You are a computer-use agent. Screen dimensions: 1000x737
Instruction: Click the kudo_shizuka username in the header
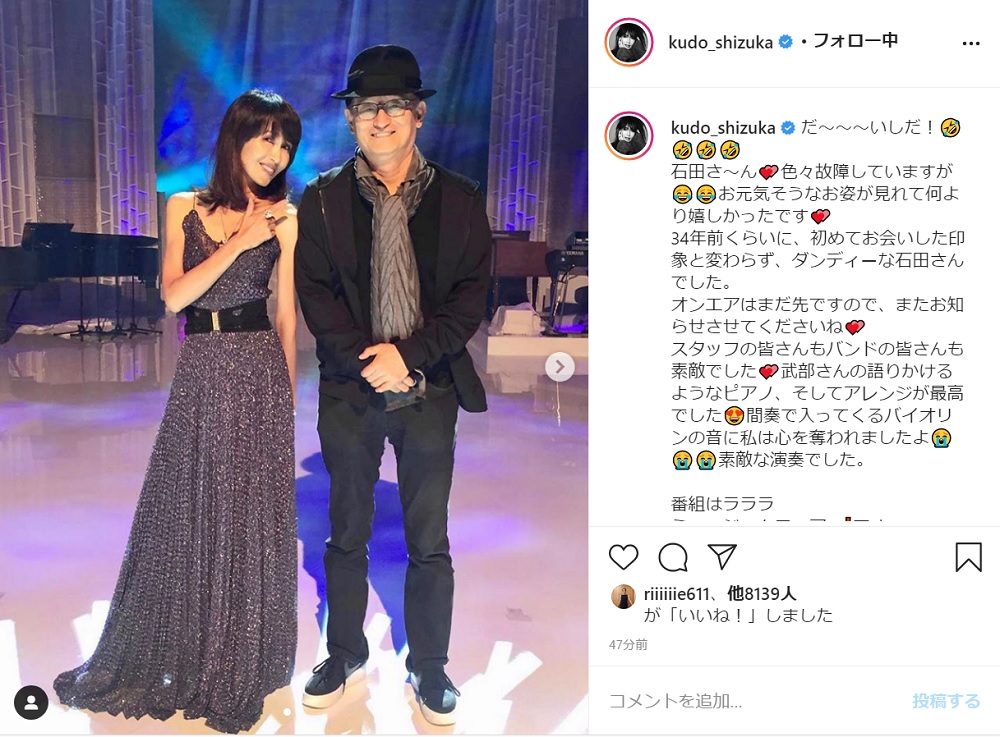[720, 43]
